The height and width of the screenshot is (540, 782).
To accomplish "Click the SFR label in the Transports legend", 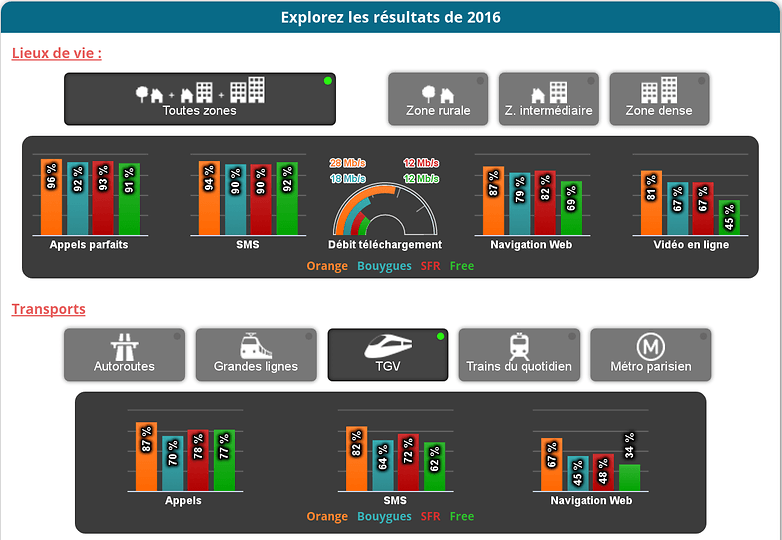I will (x=430, y=516).
